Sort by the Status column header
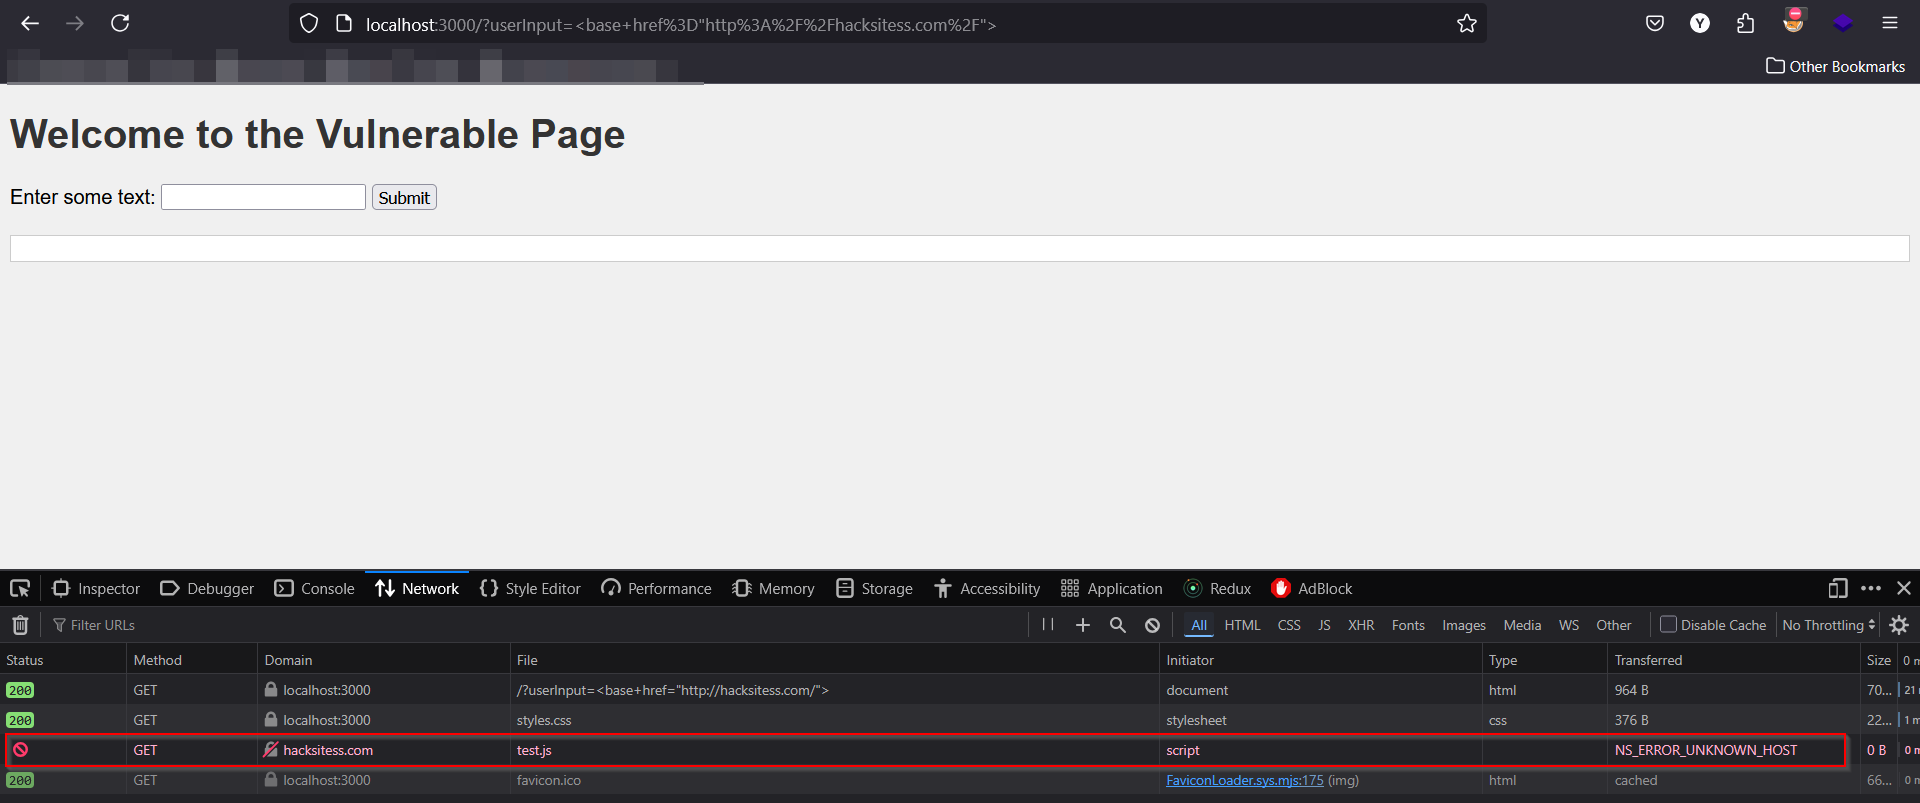 63,660
